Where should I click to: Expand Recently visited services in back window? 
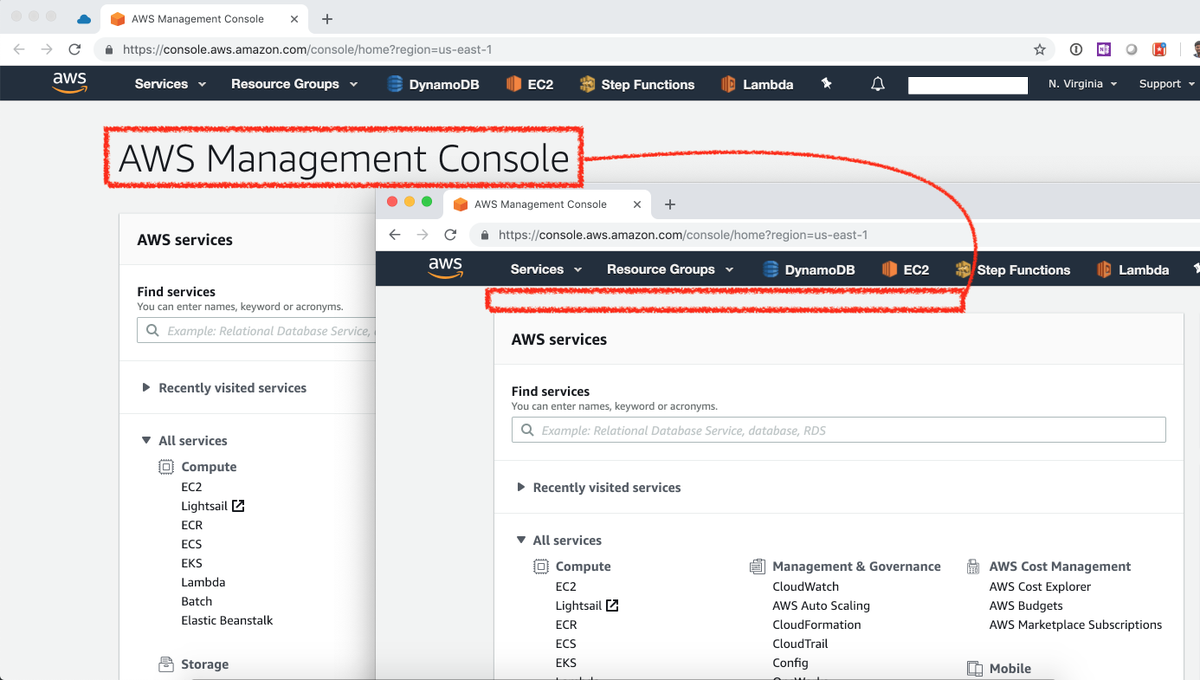point(225,388)
